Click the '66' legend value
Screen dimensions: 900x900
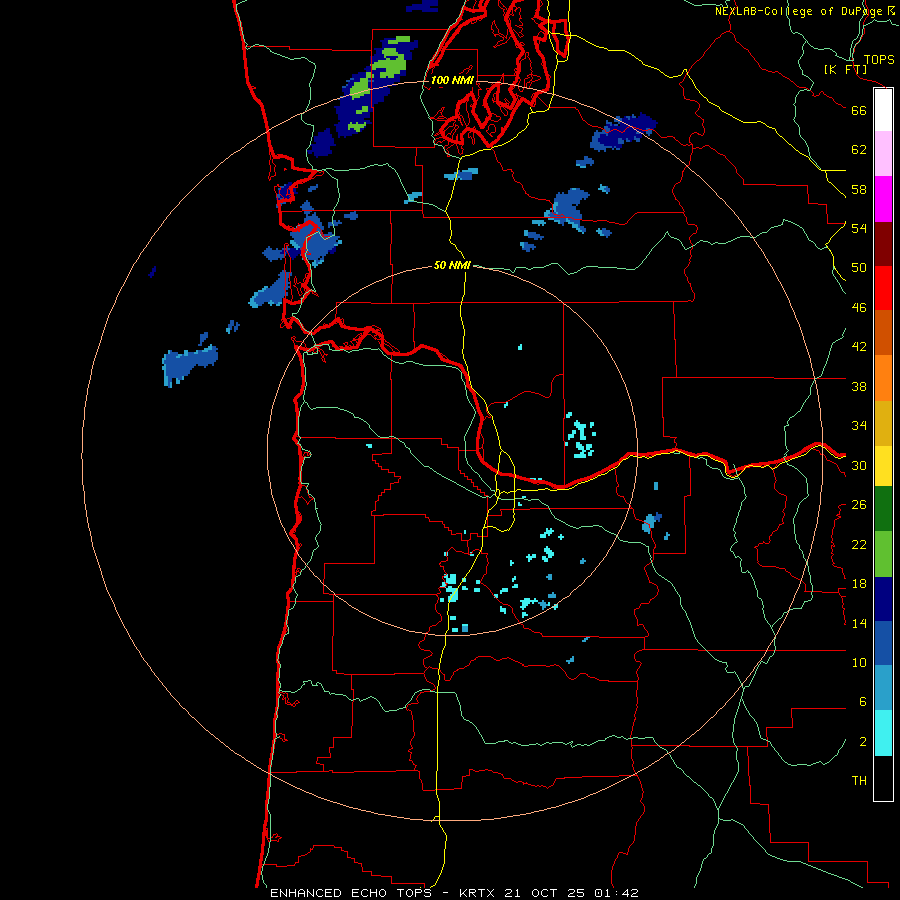click(x=859, y=110)
